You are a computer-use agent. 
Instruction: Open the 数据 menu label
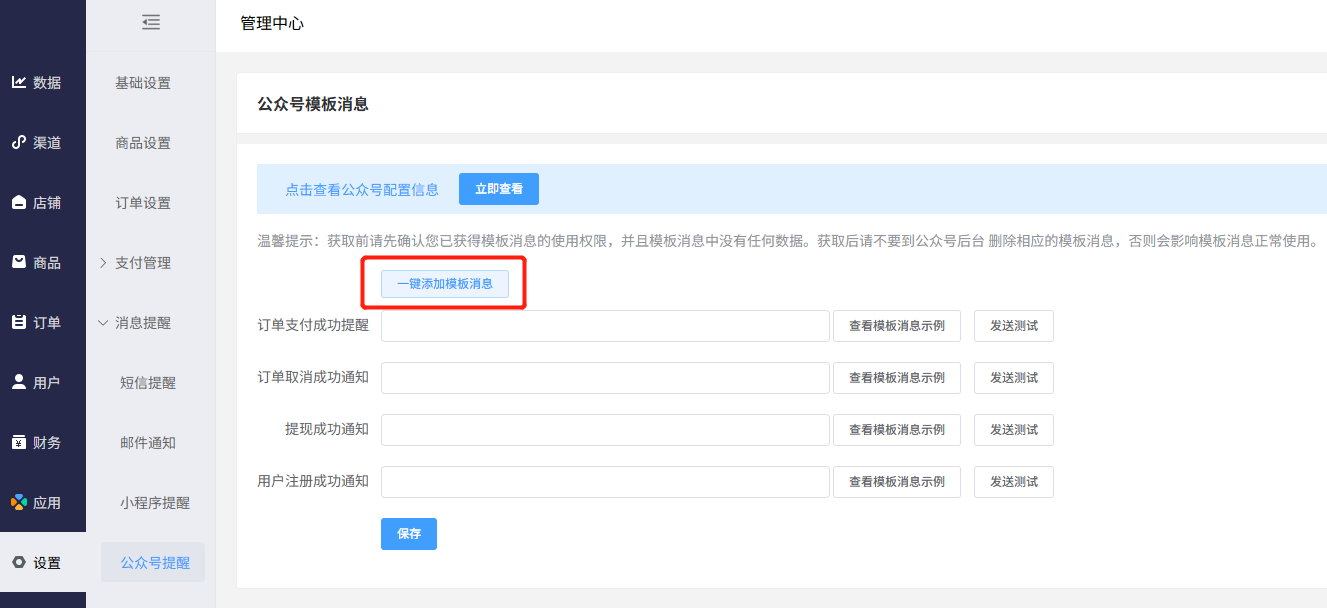tap(47, 83)
